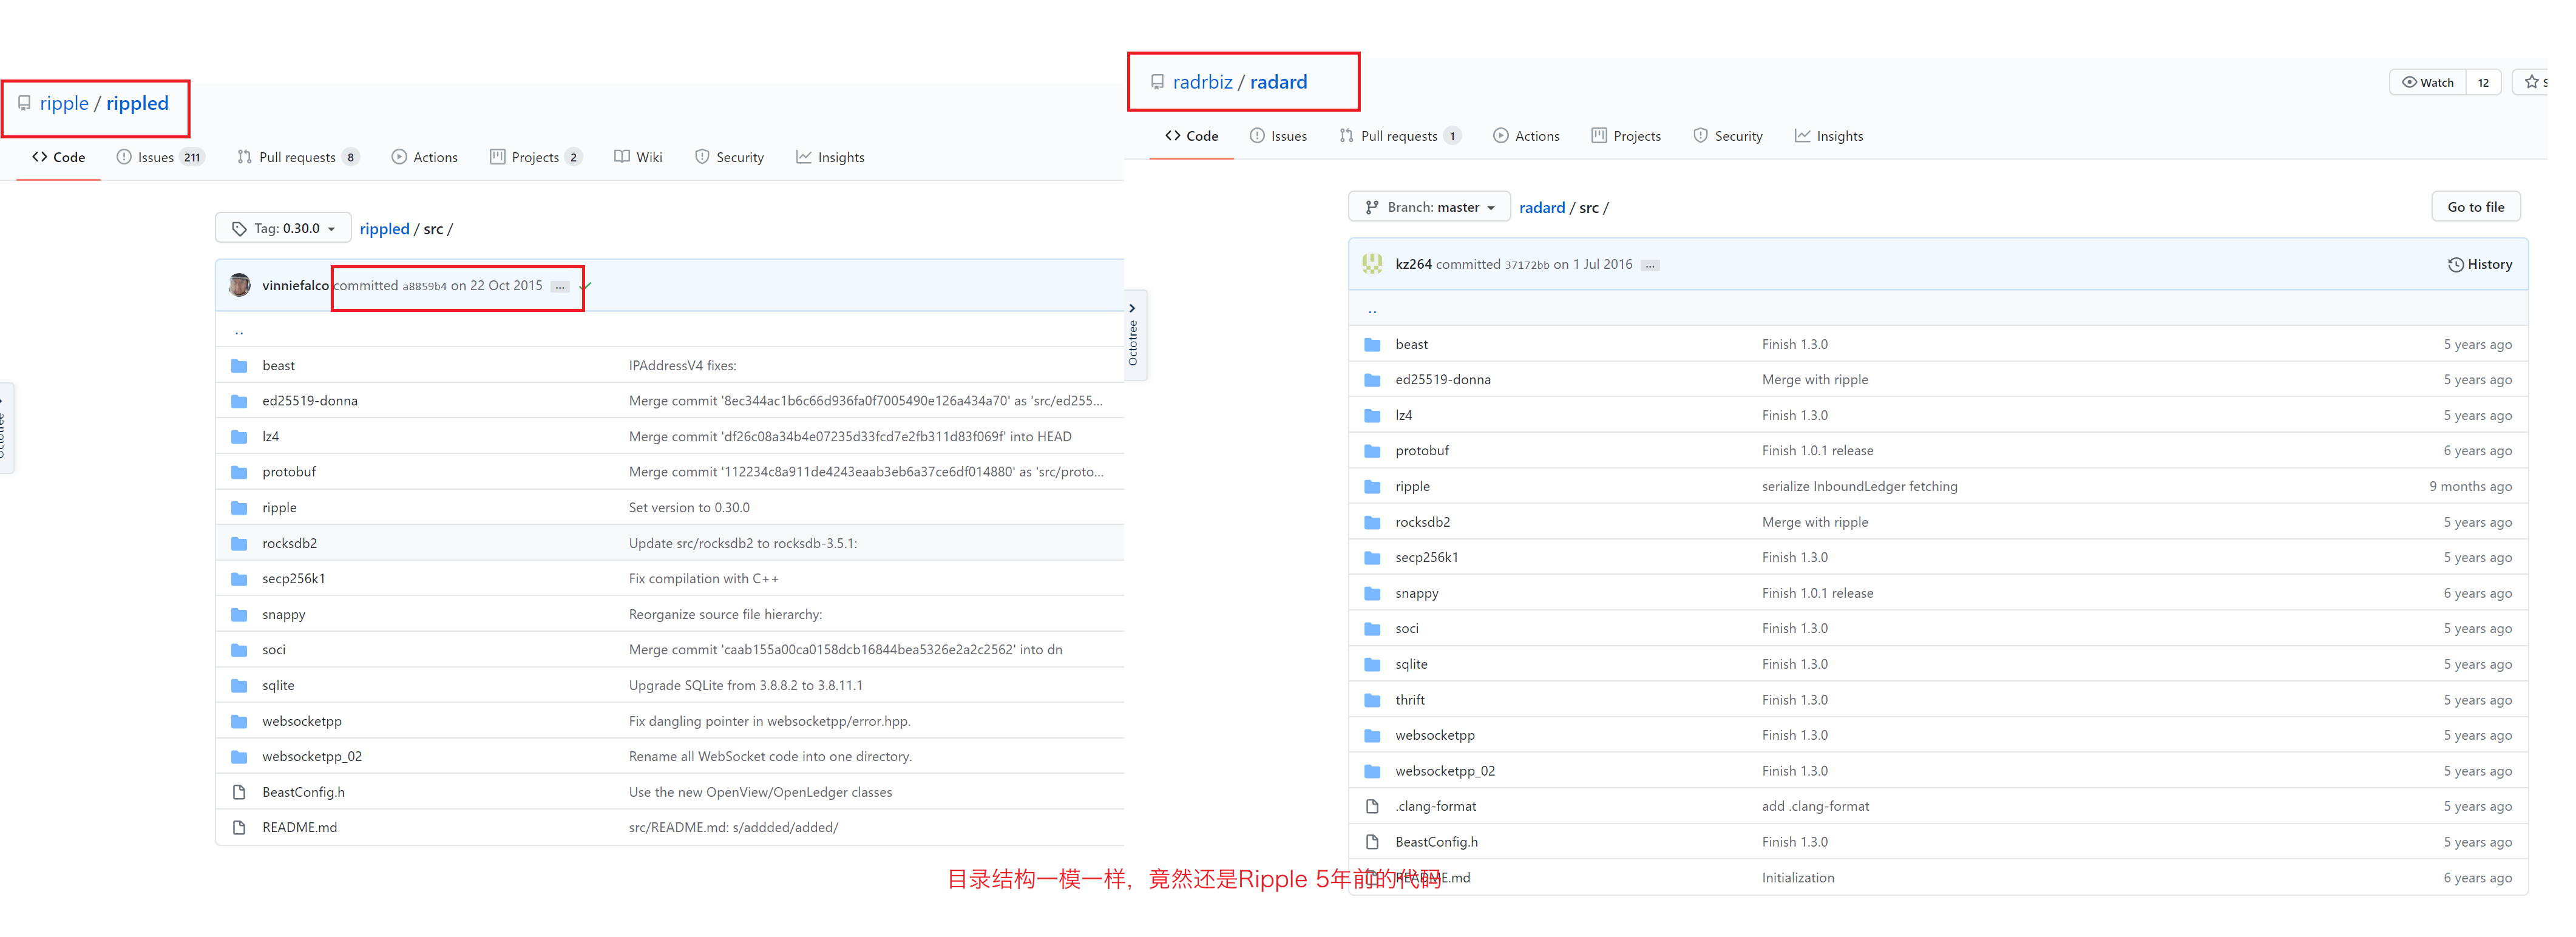Open the radard repository name link in header
This screenshot has width=2576, height=937.
pos(1278,82)
